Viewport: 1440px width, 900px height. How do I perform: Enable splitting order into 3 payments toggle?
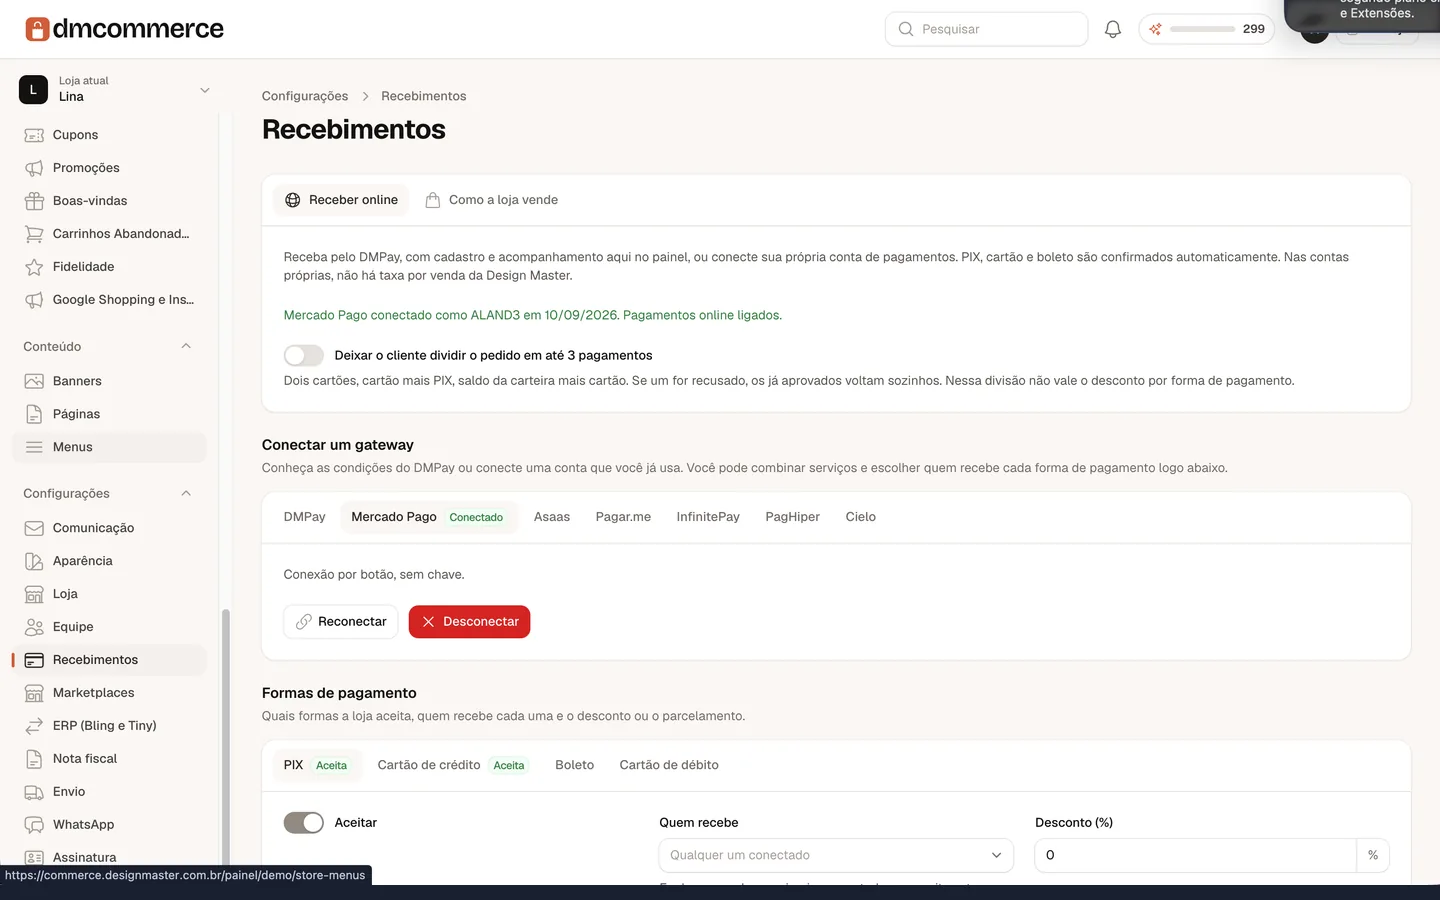(x=303, y=355)
